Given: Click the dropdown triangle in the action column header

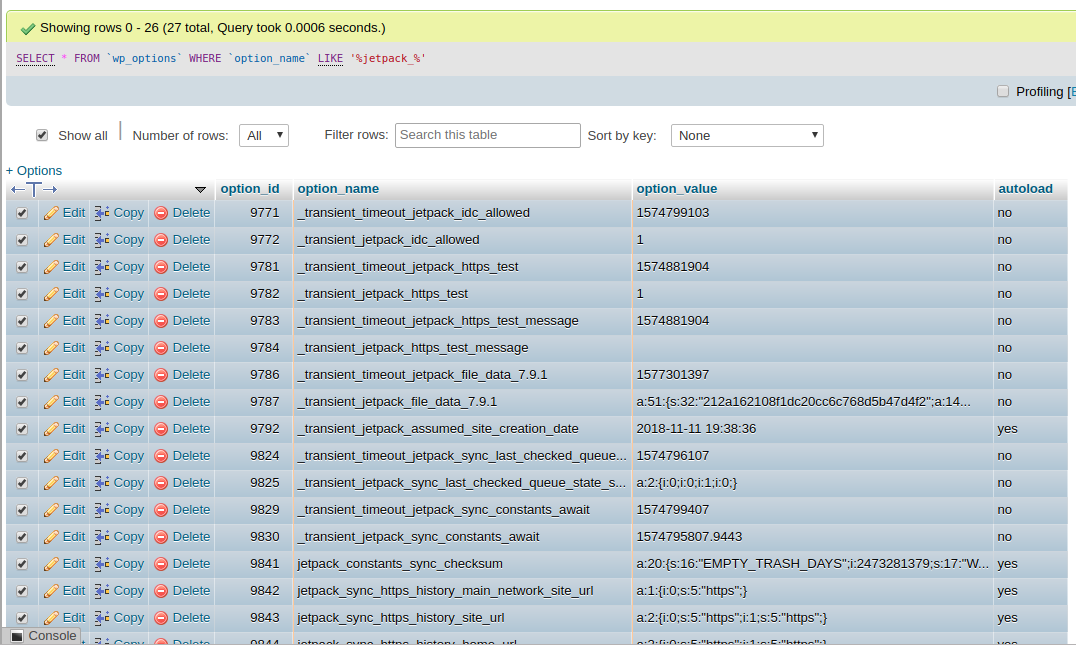Looking at the screenshot, I should click(200, 189).
